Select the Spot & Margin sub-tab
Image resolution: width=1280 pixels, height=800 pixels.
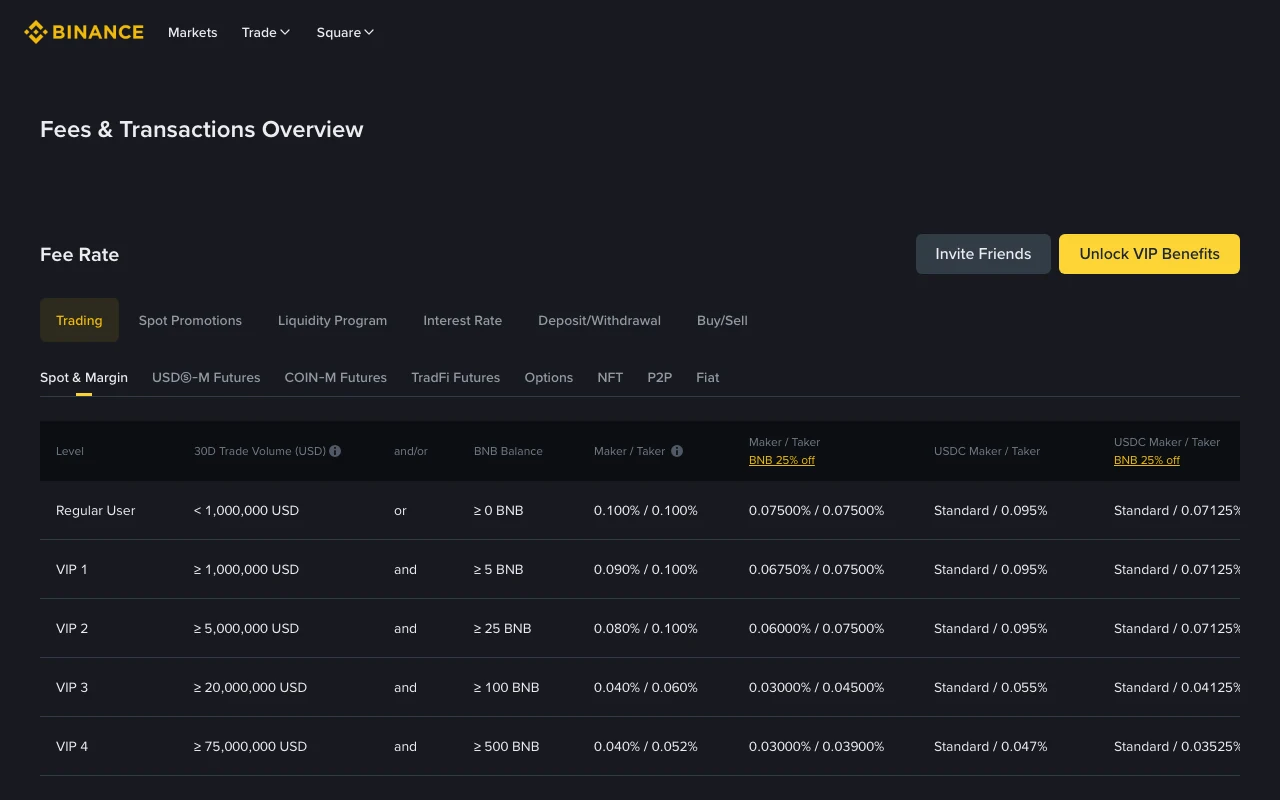(84, 377)
